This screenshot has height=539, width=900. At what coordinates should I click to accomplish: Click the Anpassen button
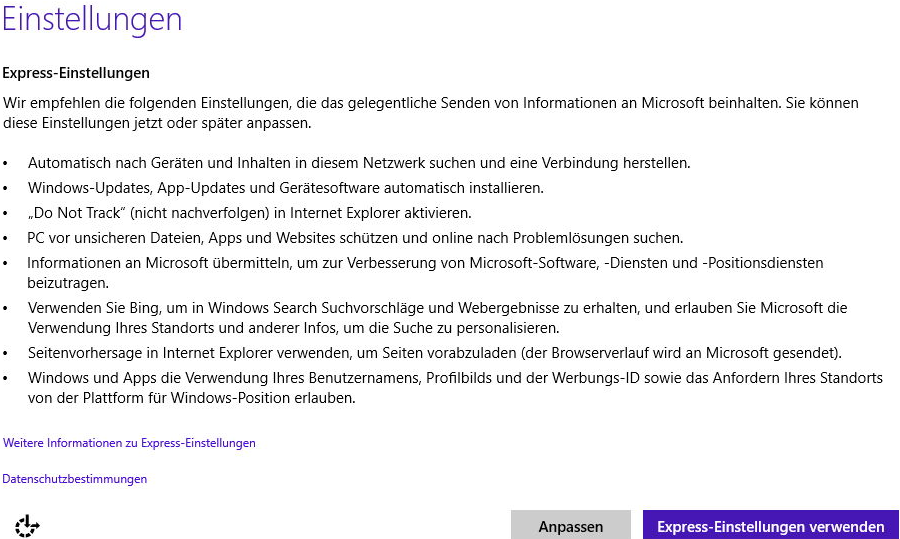[570, 526]
